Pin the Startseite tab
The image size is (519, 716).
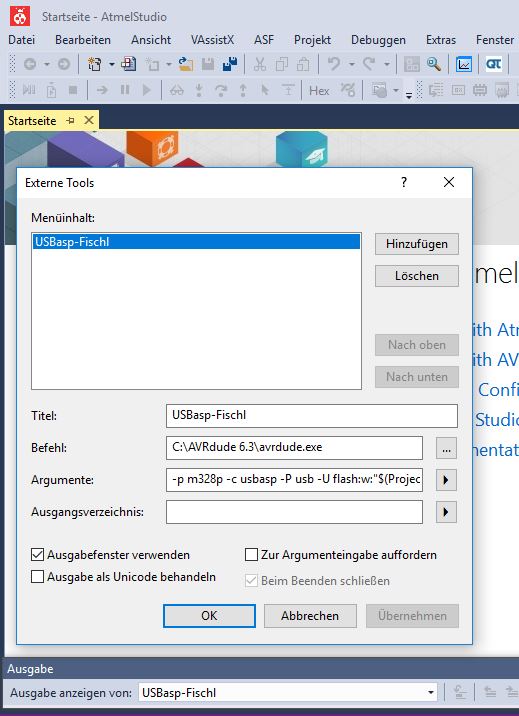70,121
